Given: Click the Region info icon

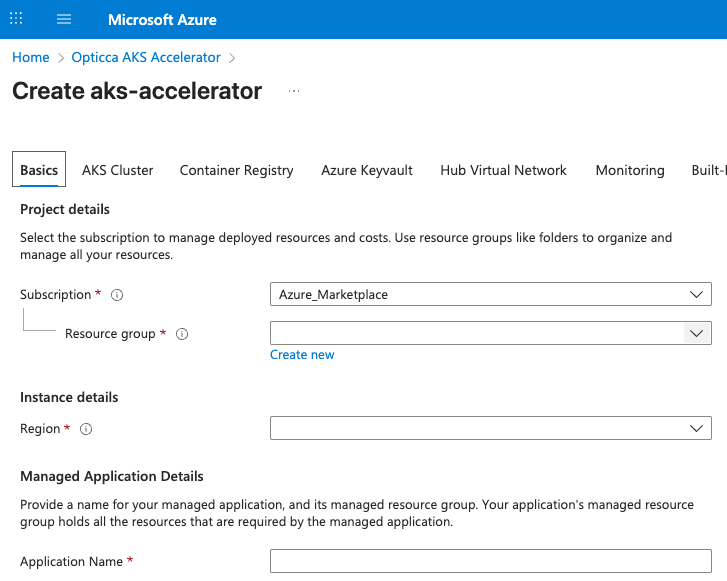Looking at the screenshot, I should click(x=86, y=429).
